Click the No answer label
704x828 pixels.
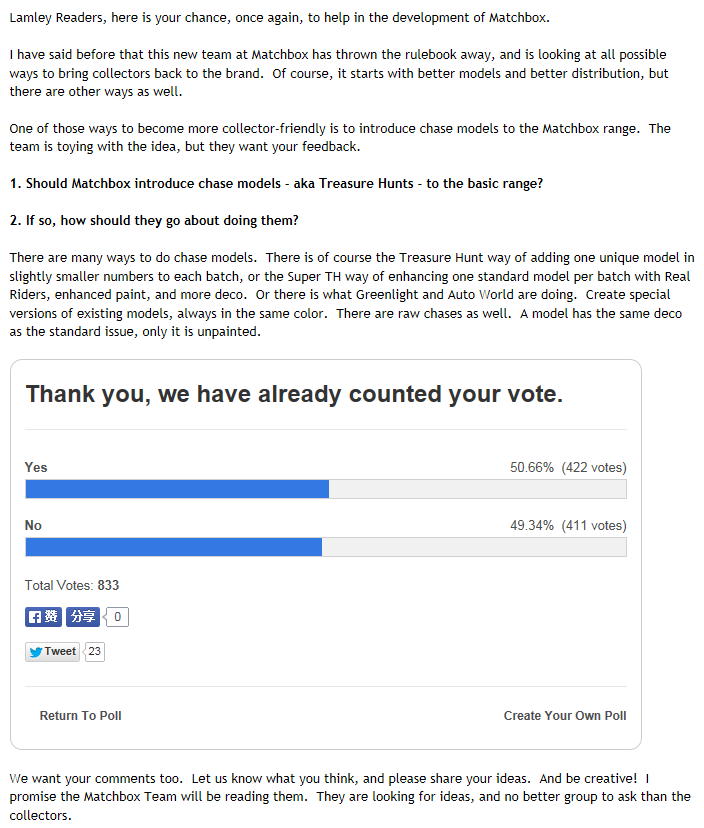pos(33,526)
